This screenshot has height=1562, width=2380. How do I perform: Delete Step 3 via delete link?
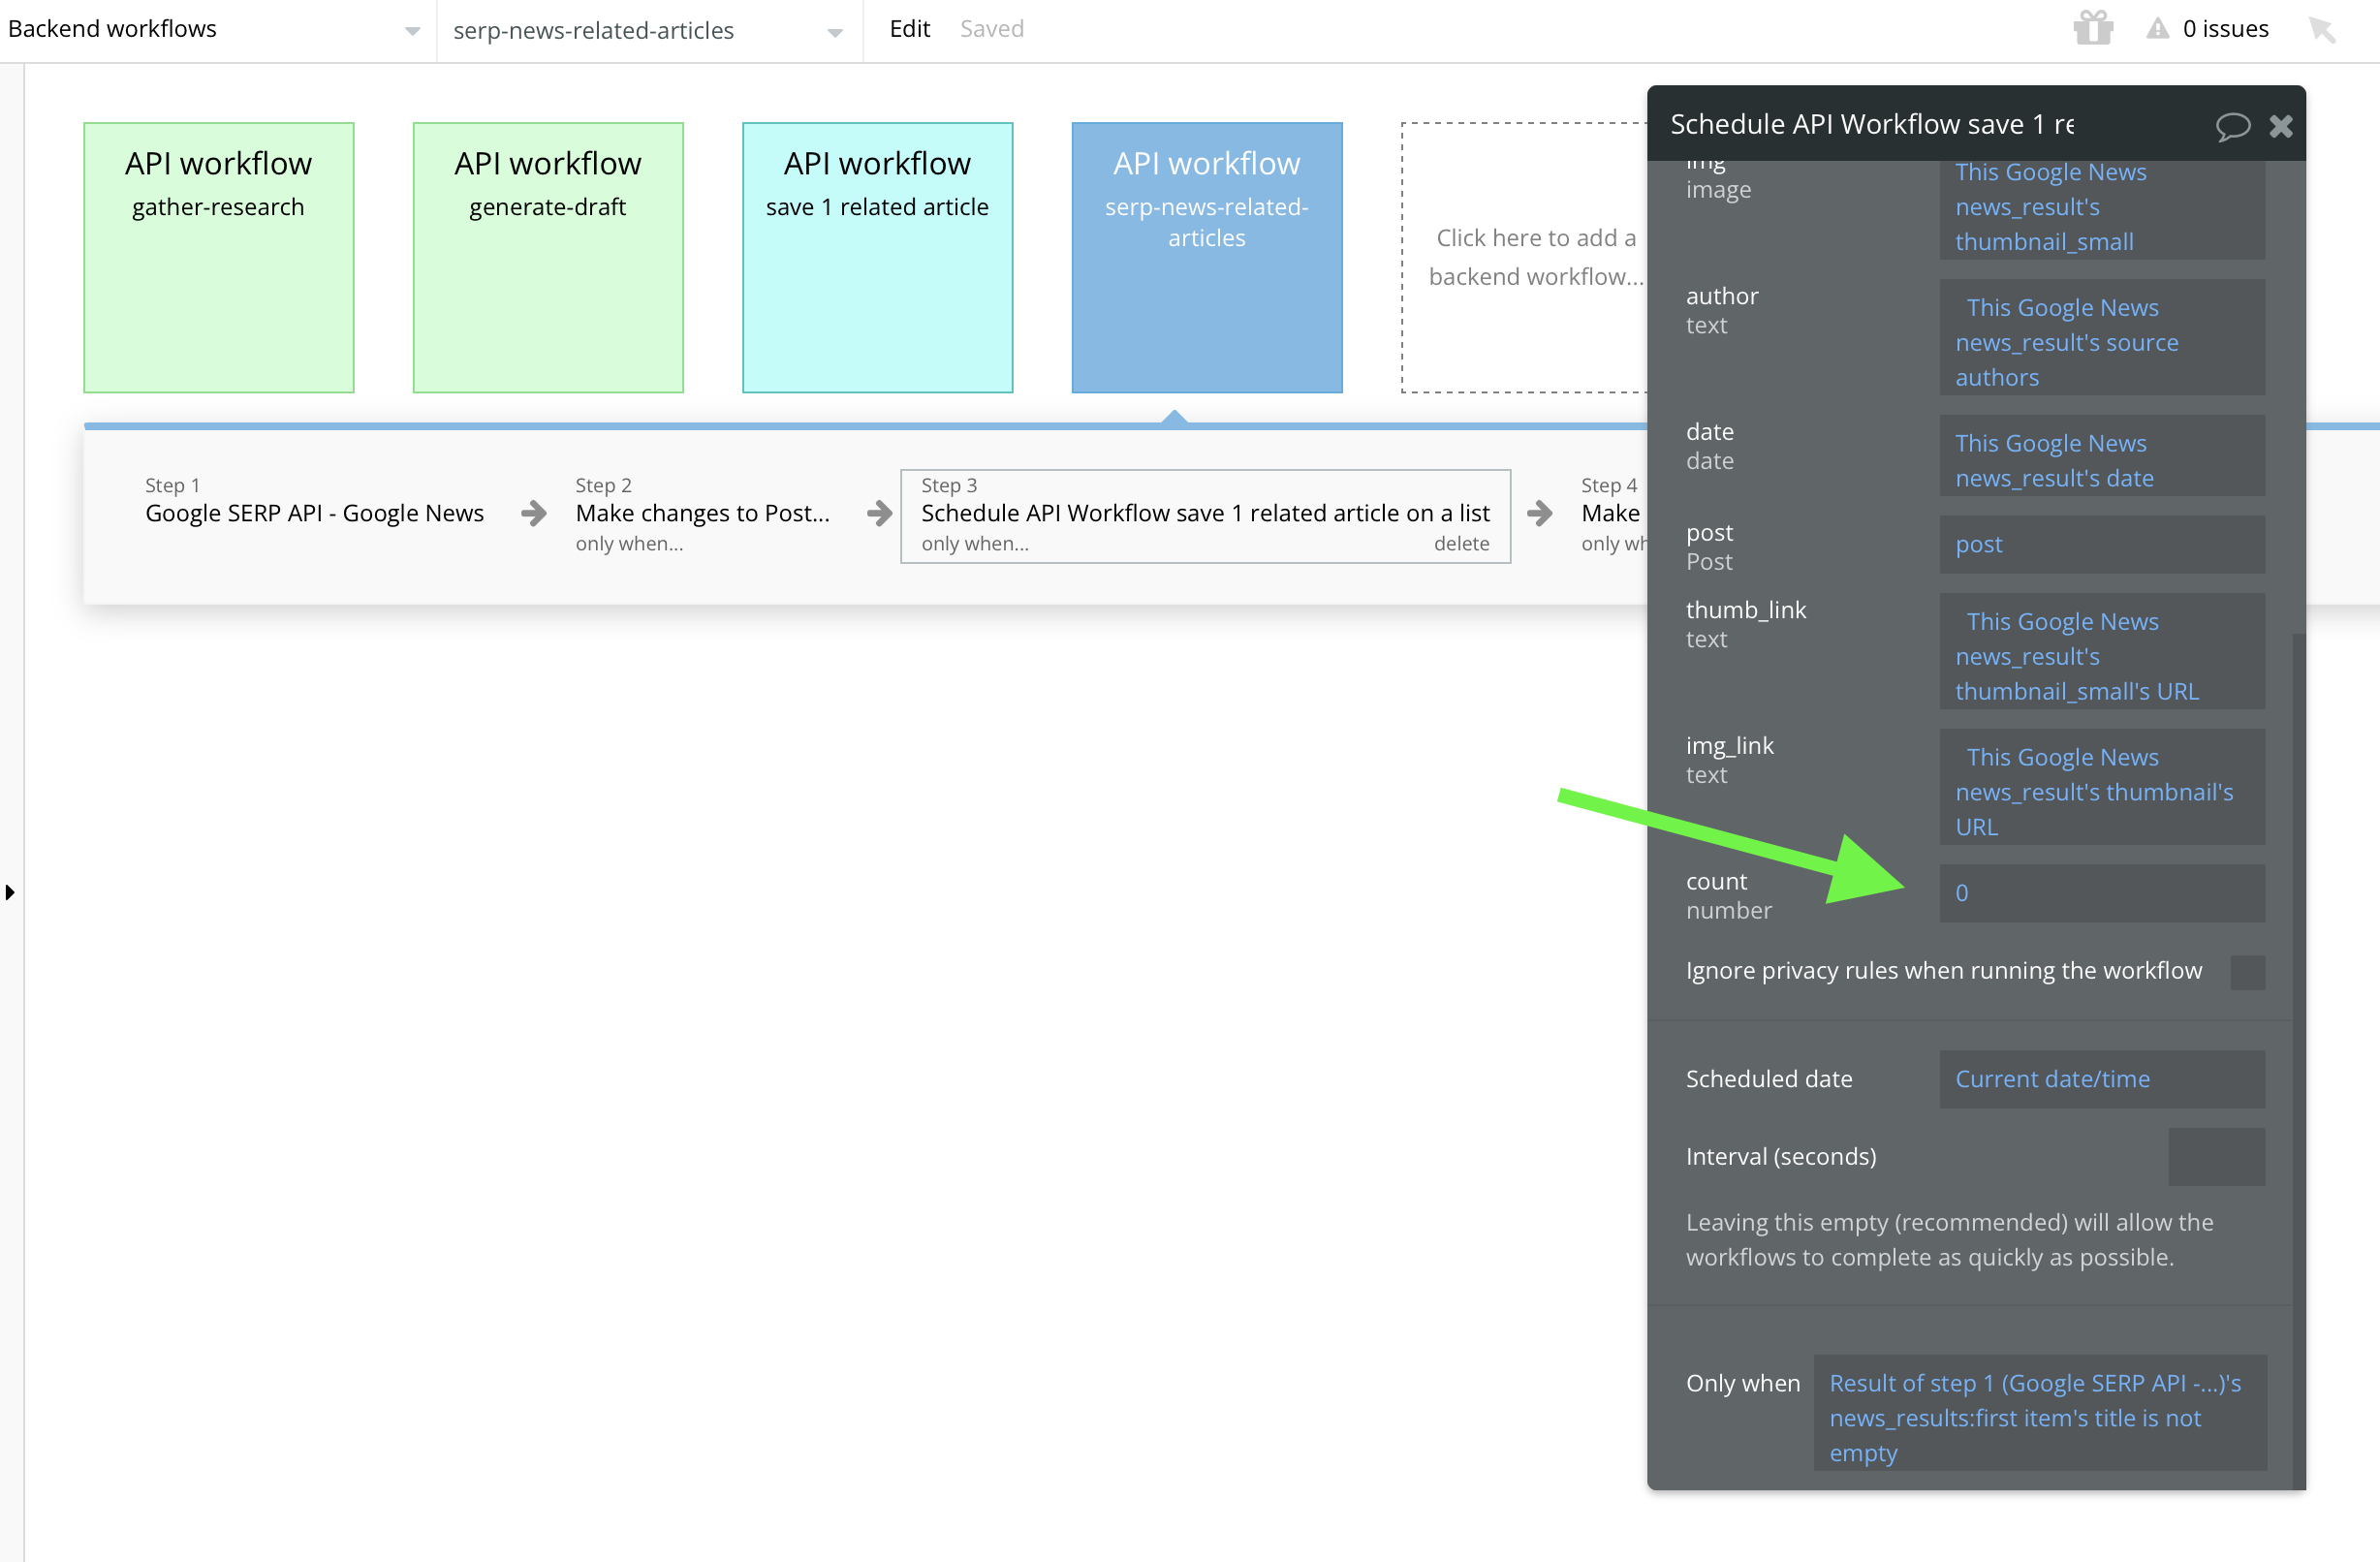[x=1461, y=544]
